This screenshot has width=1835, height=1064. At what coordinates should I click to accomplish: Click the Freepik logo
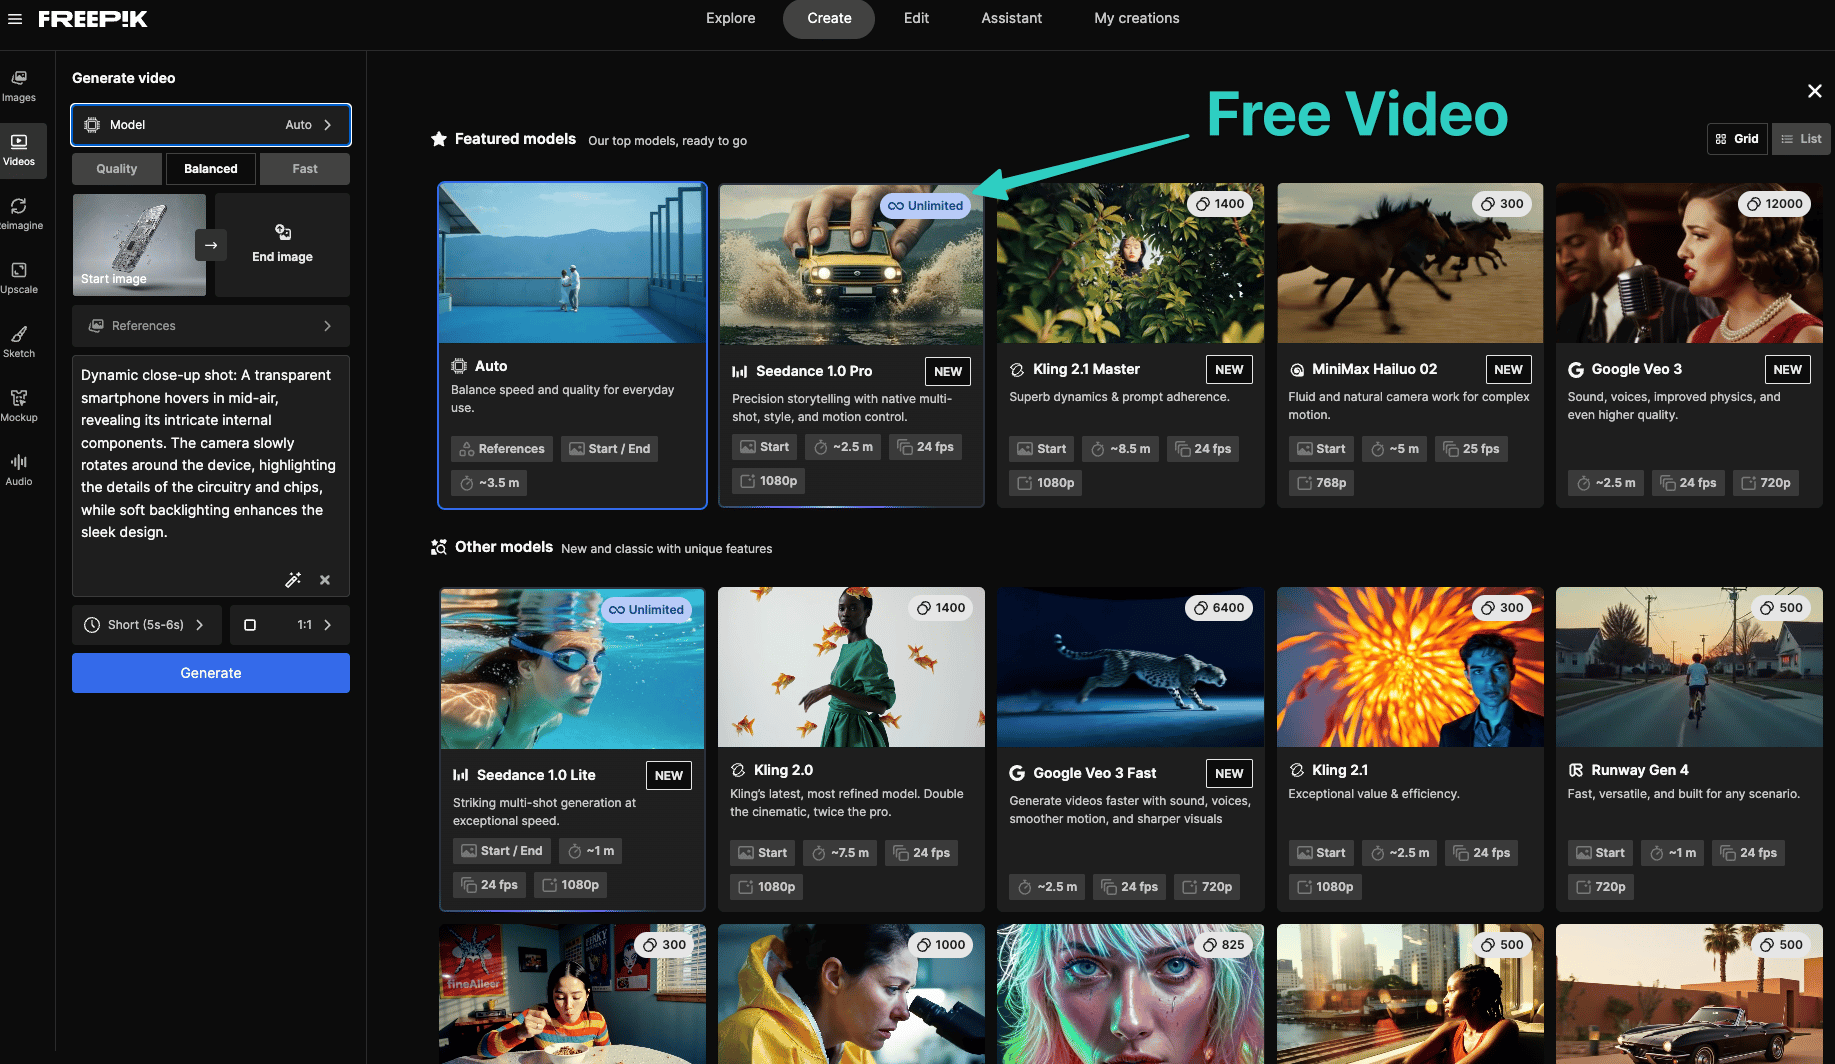point(93,18)
